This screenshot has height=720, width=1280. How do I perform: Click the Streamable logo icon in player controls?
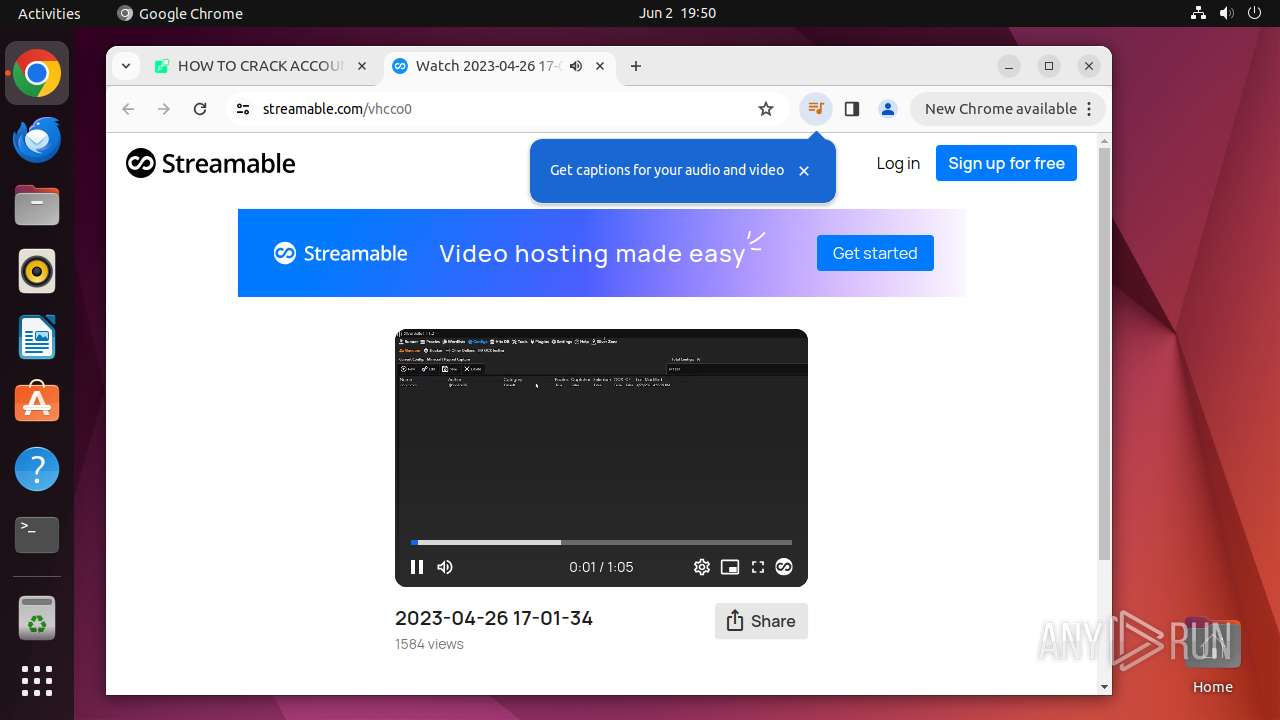click(x=784, y=567)
